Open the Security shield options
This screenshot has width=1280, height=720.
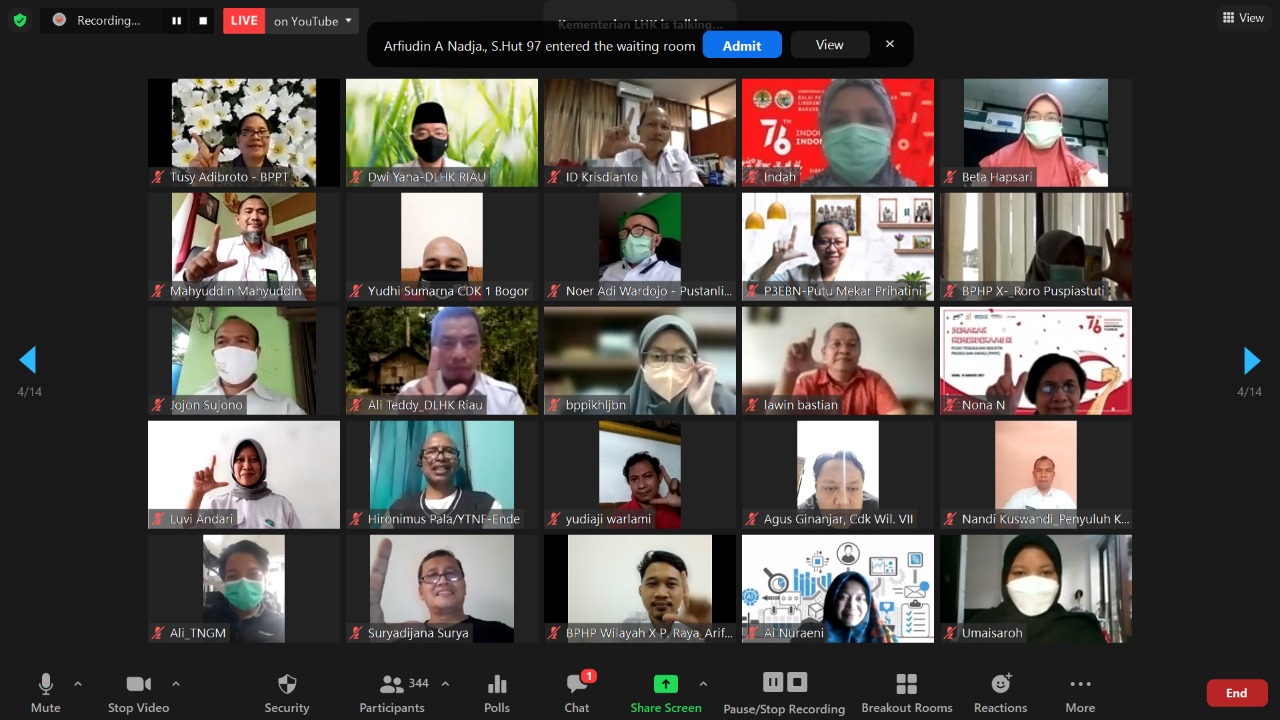tap(287, 693)
